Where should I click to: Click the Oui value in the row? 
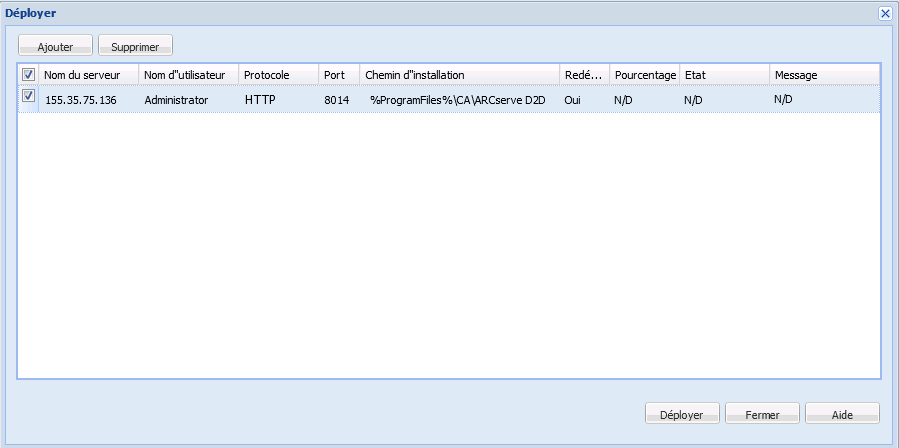point(573,100)
